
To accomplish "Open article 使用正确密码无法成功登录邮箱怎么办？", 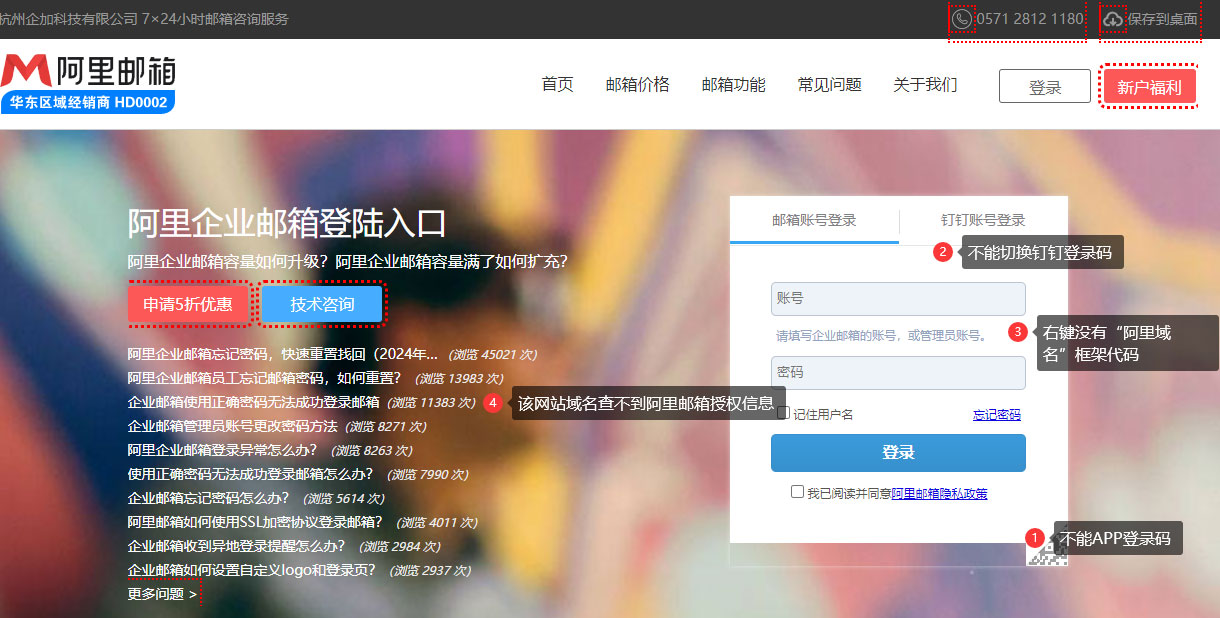I will pos(250,474).
